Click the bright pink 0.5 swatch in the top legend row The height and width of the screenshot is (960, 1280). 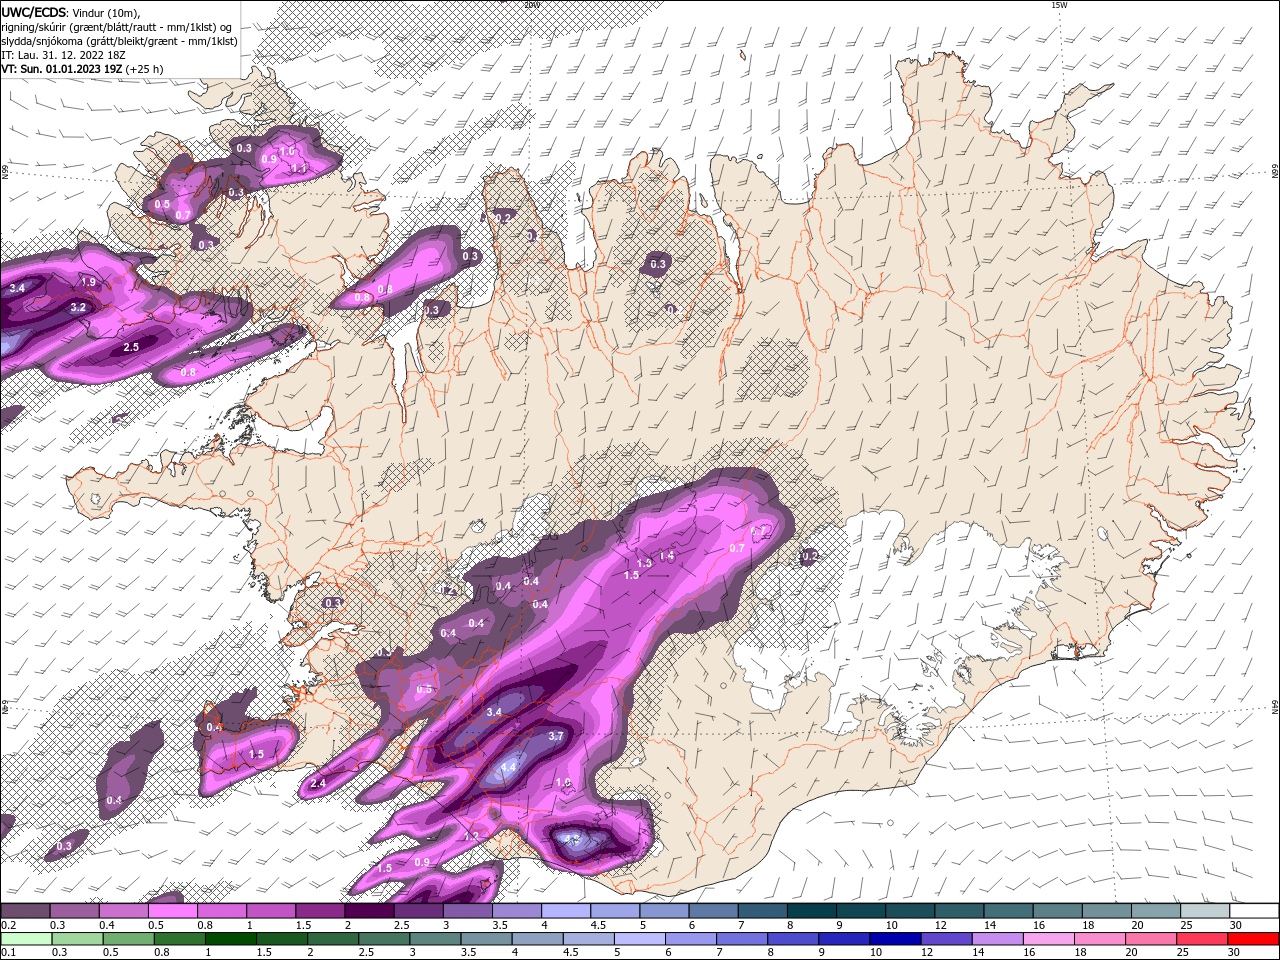172,911
